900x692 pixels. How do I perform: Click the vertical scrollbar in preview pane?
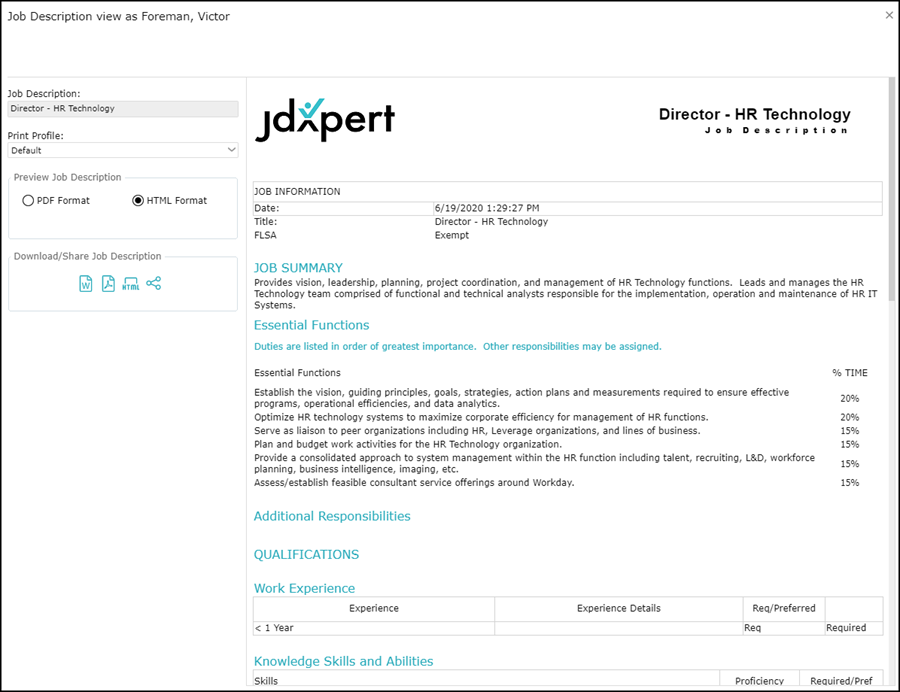[890, 300]
